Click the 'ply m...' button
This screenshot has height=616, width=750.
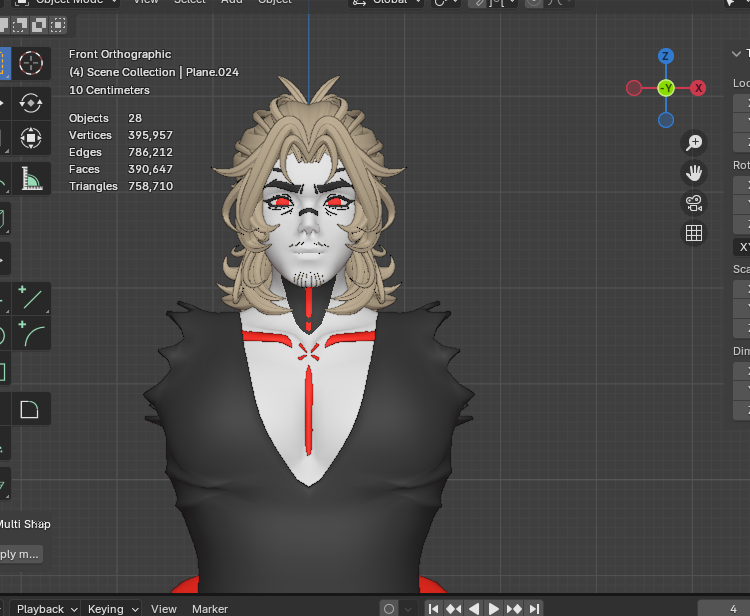pyautogui.click(x=19, y=554)
